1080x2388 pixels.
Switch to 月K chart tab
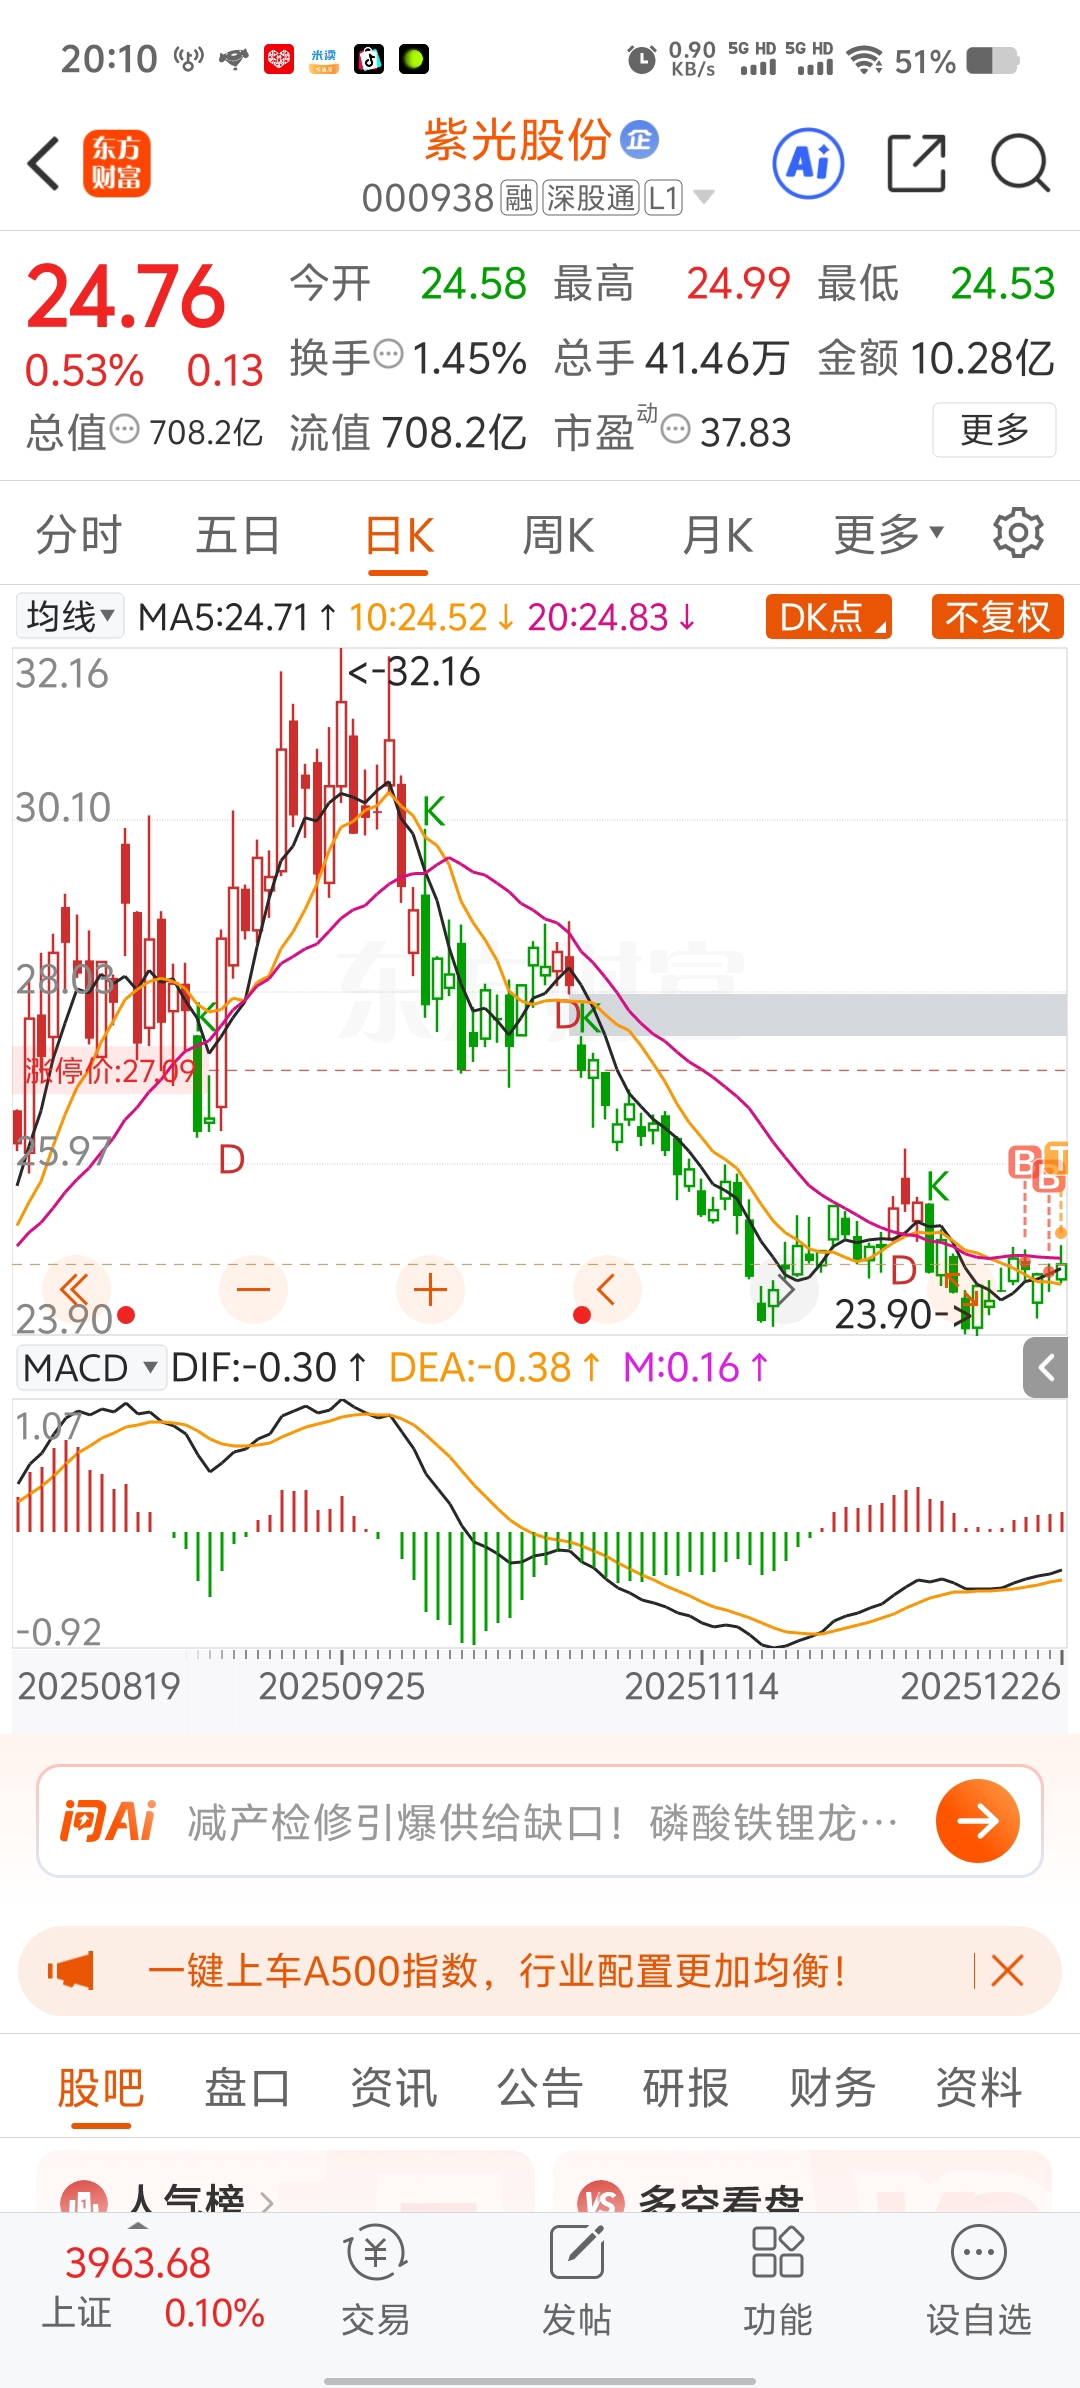[717, 535]
